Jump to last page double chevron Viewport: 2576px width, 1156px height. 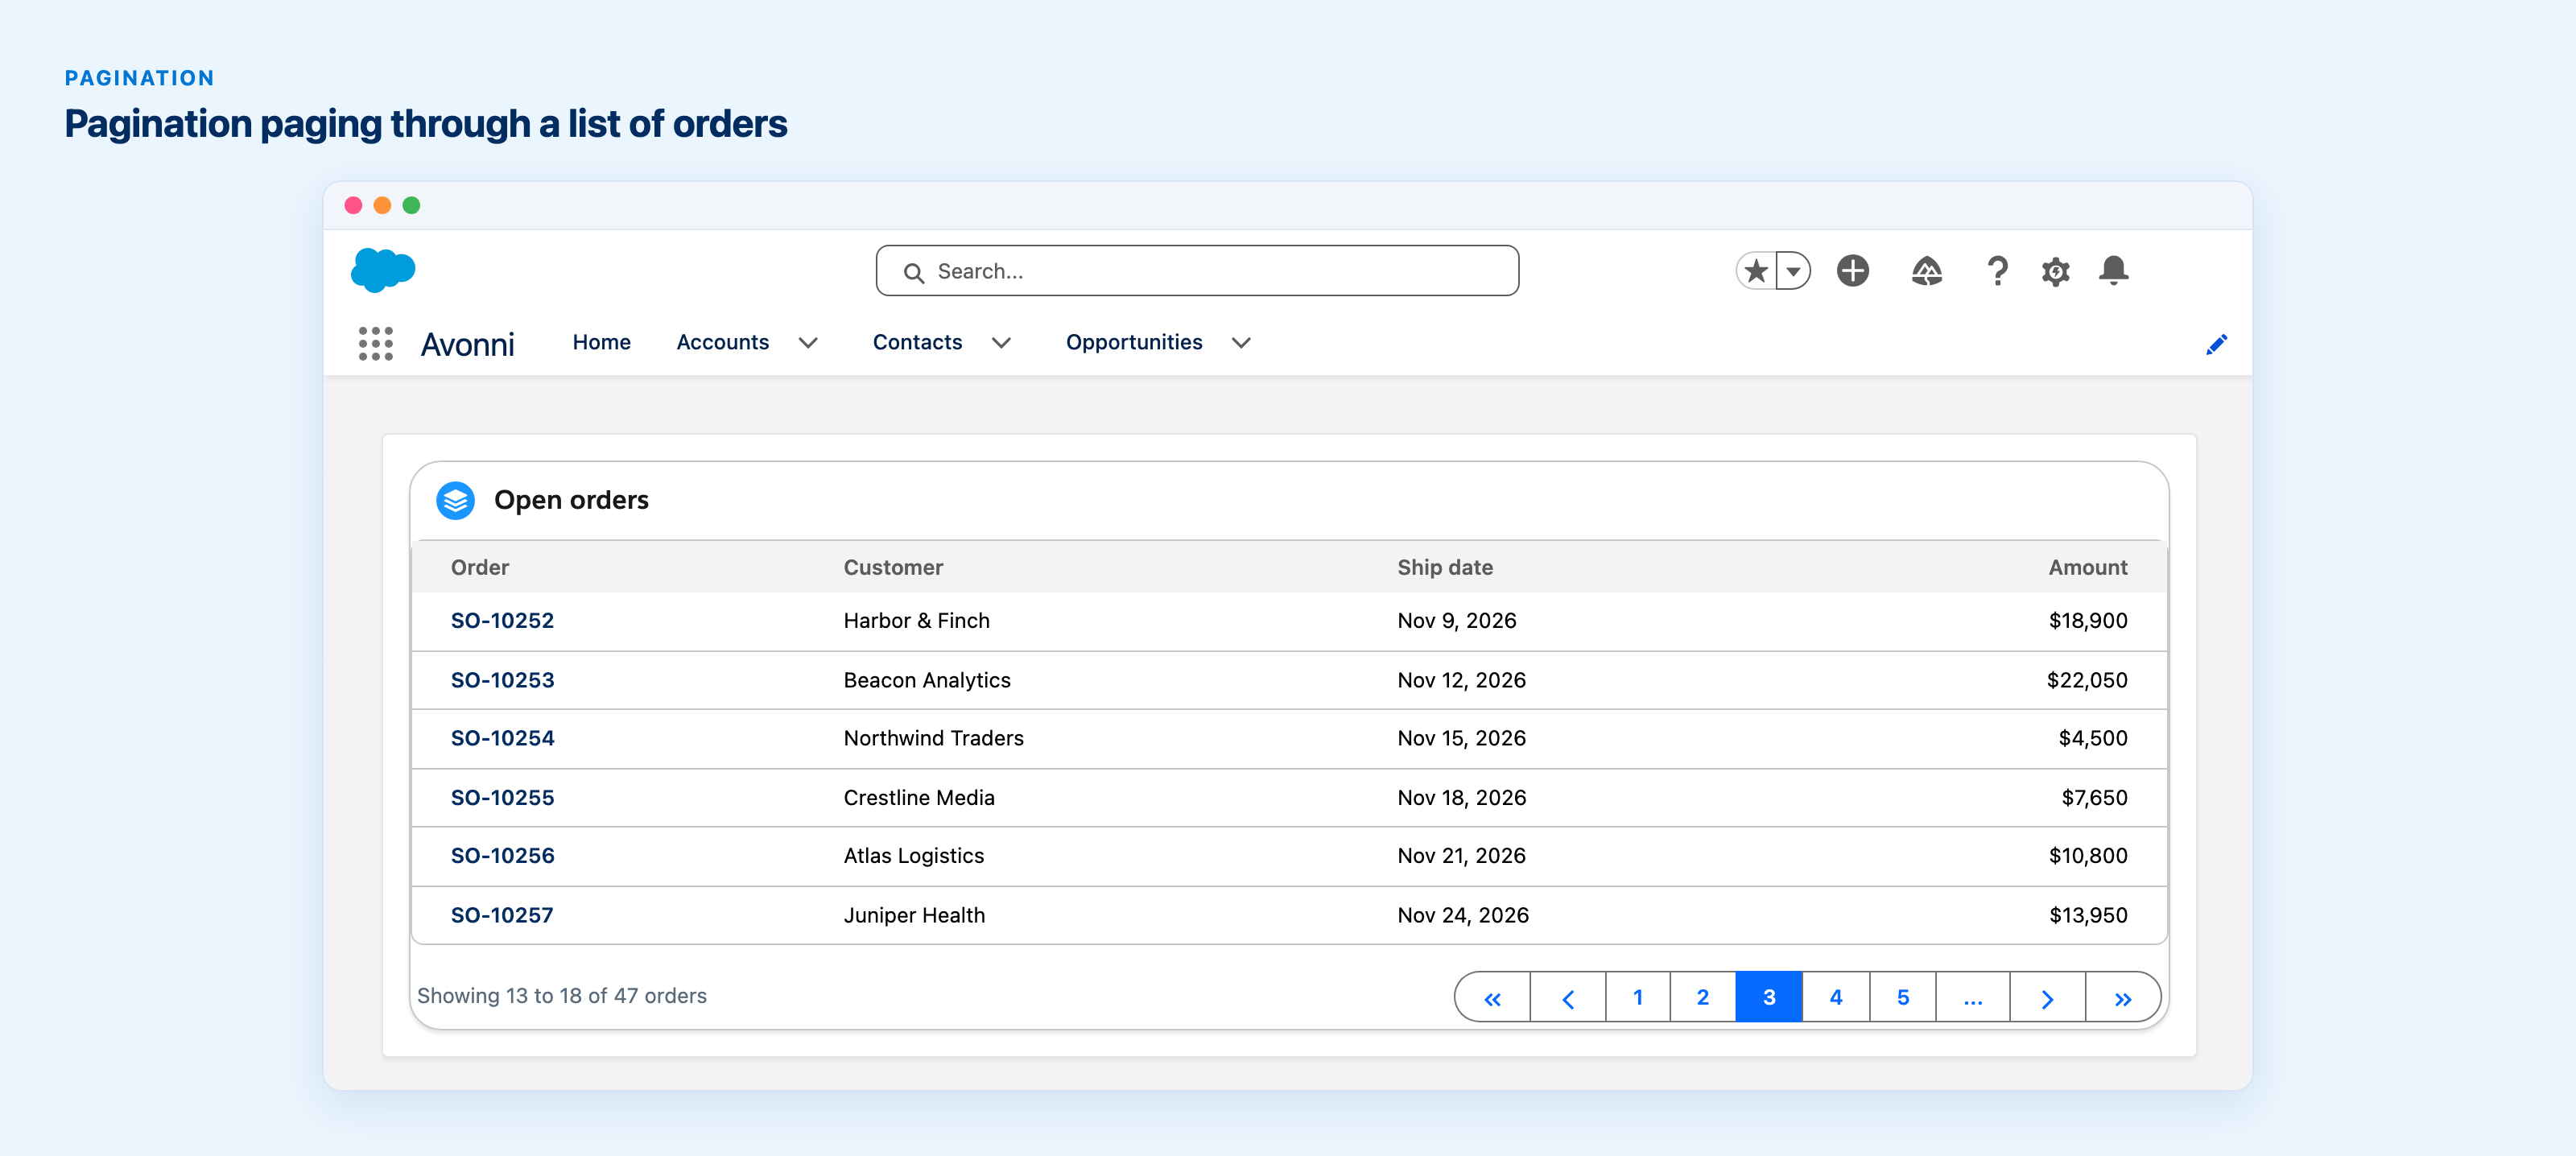click(x=2122, y=997)
